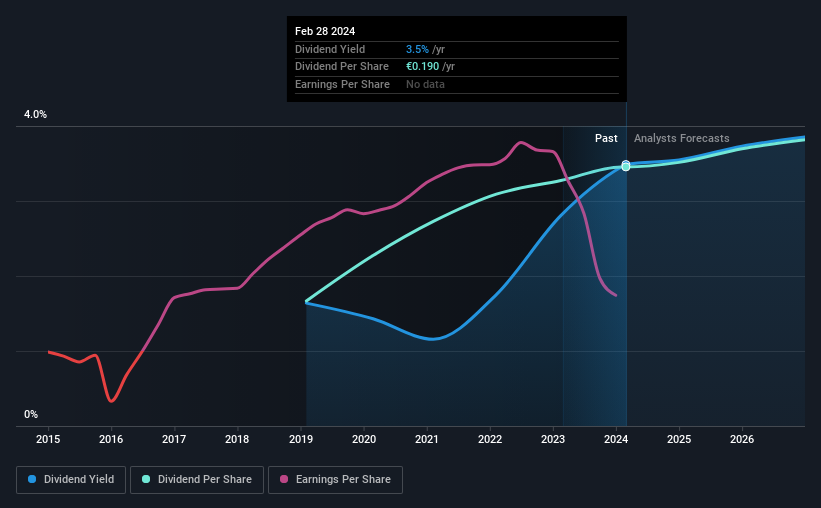The height and width of the screenshot is (508, 821).
Task: Click the 2024 x-axis year label
Action: coord(616,439)
